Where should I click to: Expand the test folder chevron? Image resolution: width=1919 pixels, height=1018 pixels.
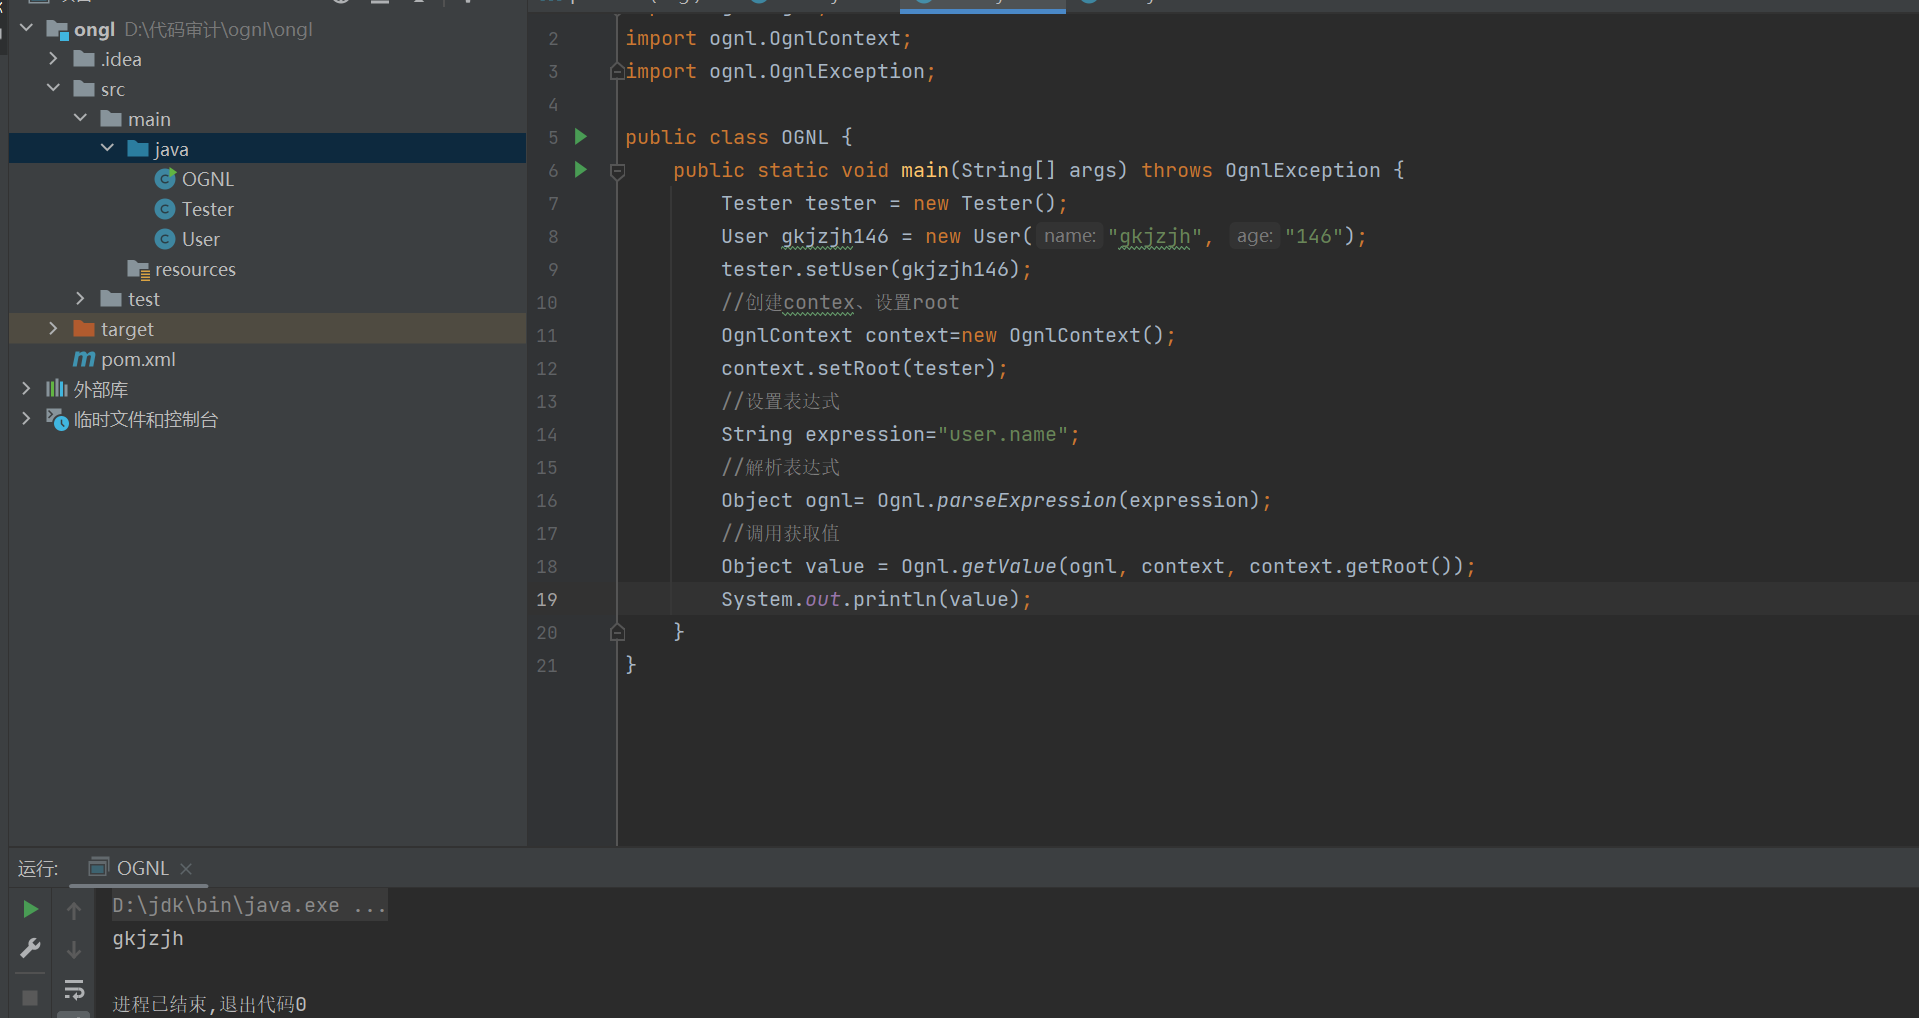coord(81,298)
